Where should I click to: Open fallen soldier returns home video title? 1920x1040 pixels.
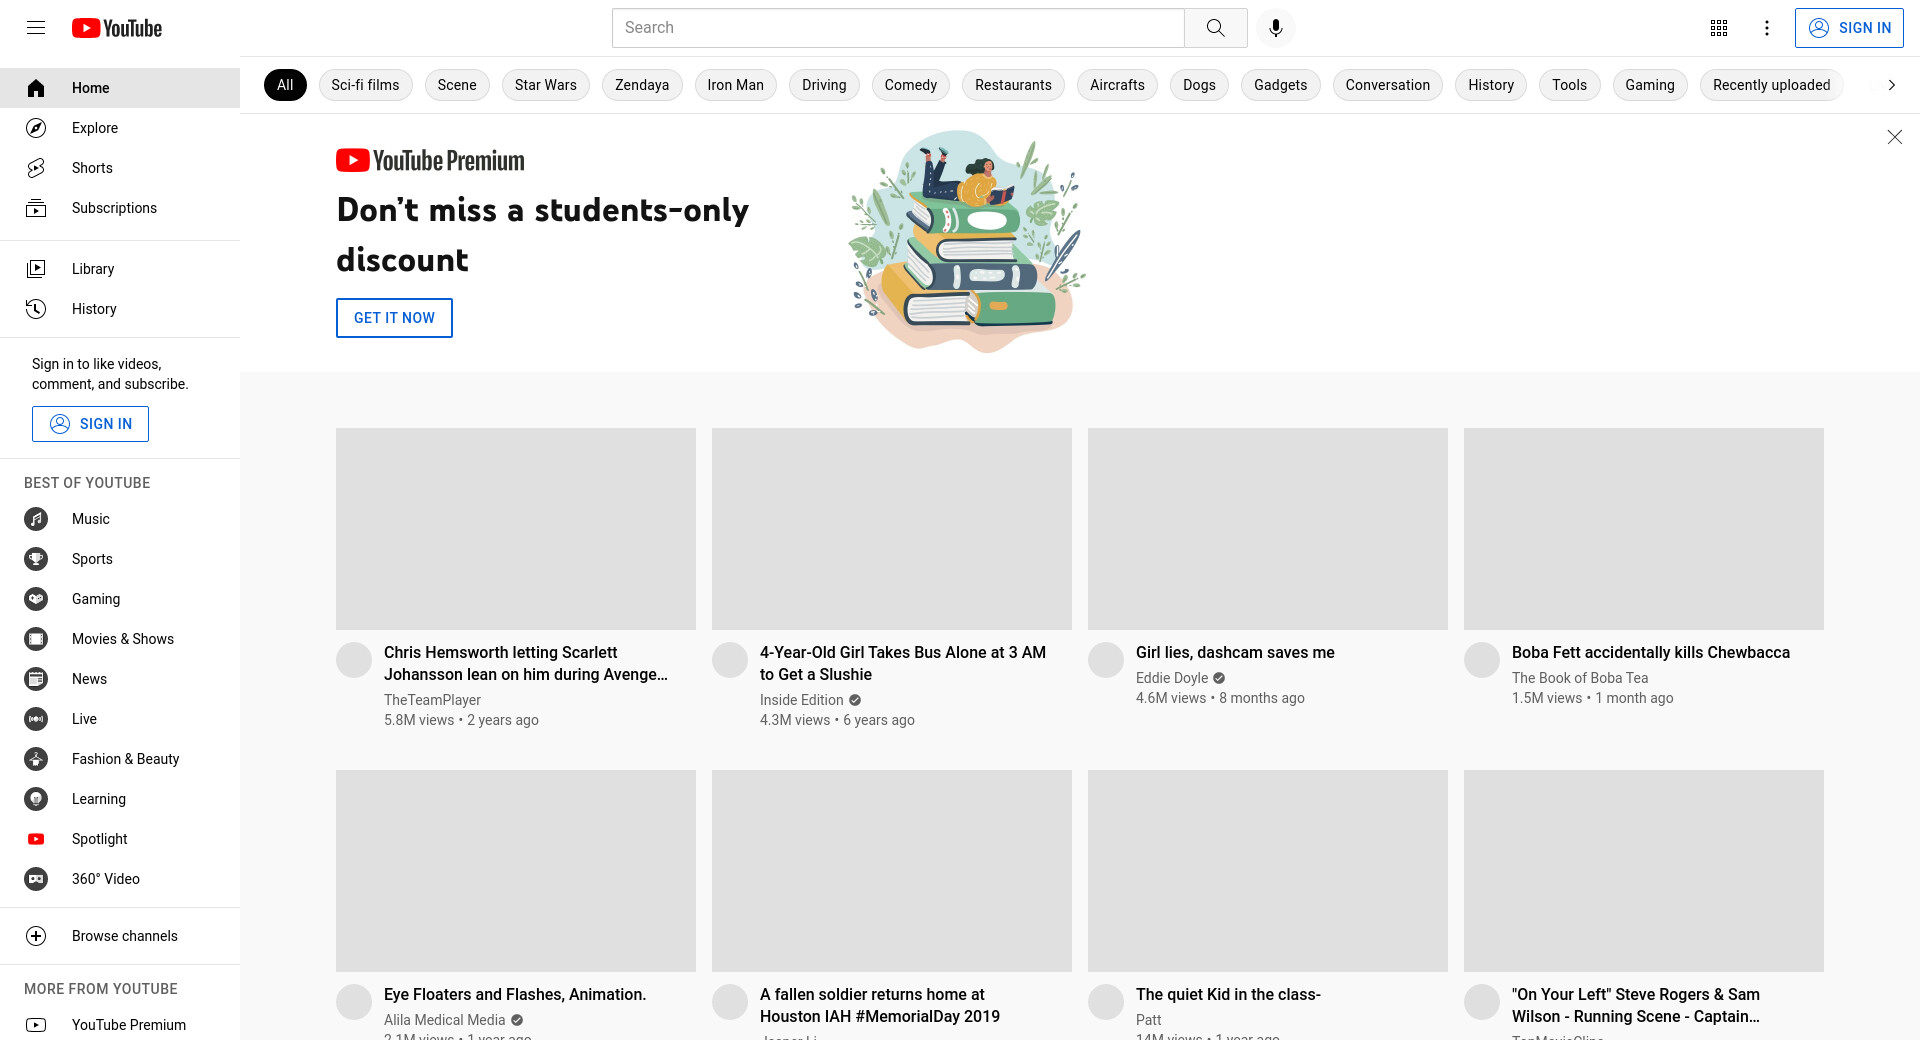(880, 1005)
